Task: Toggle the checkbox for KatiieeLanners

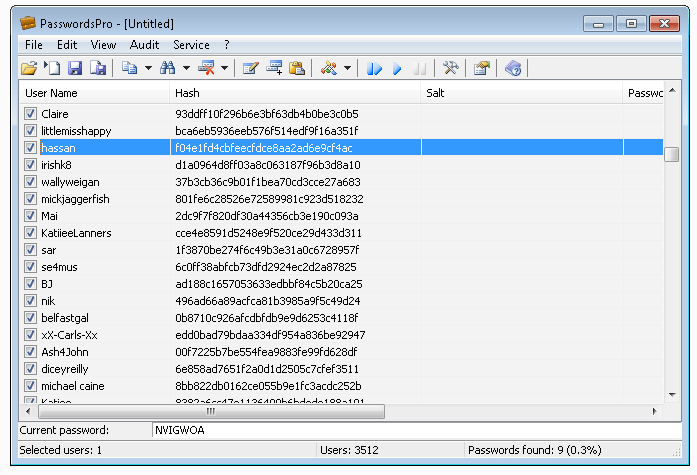Action: point(30,233)
